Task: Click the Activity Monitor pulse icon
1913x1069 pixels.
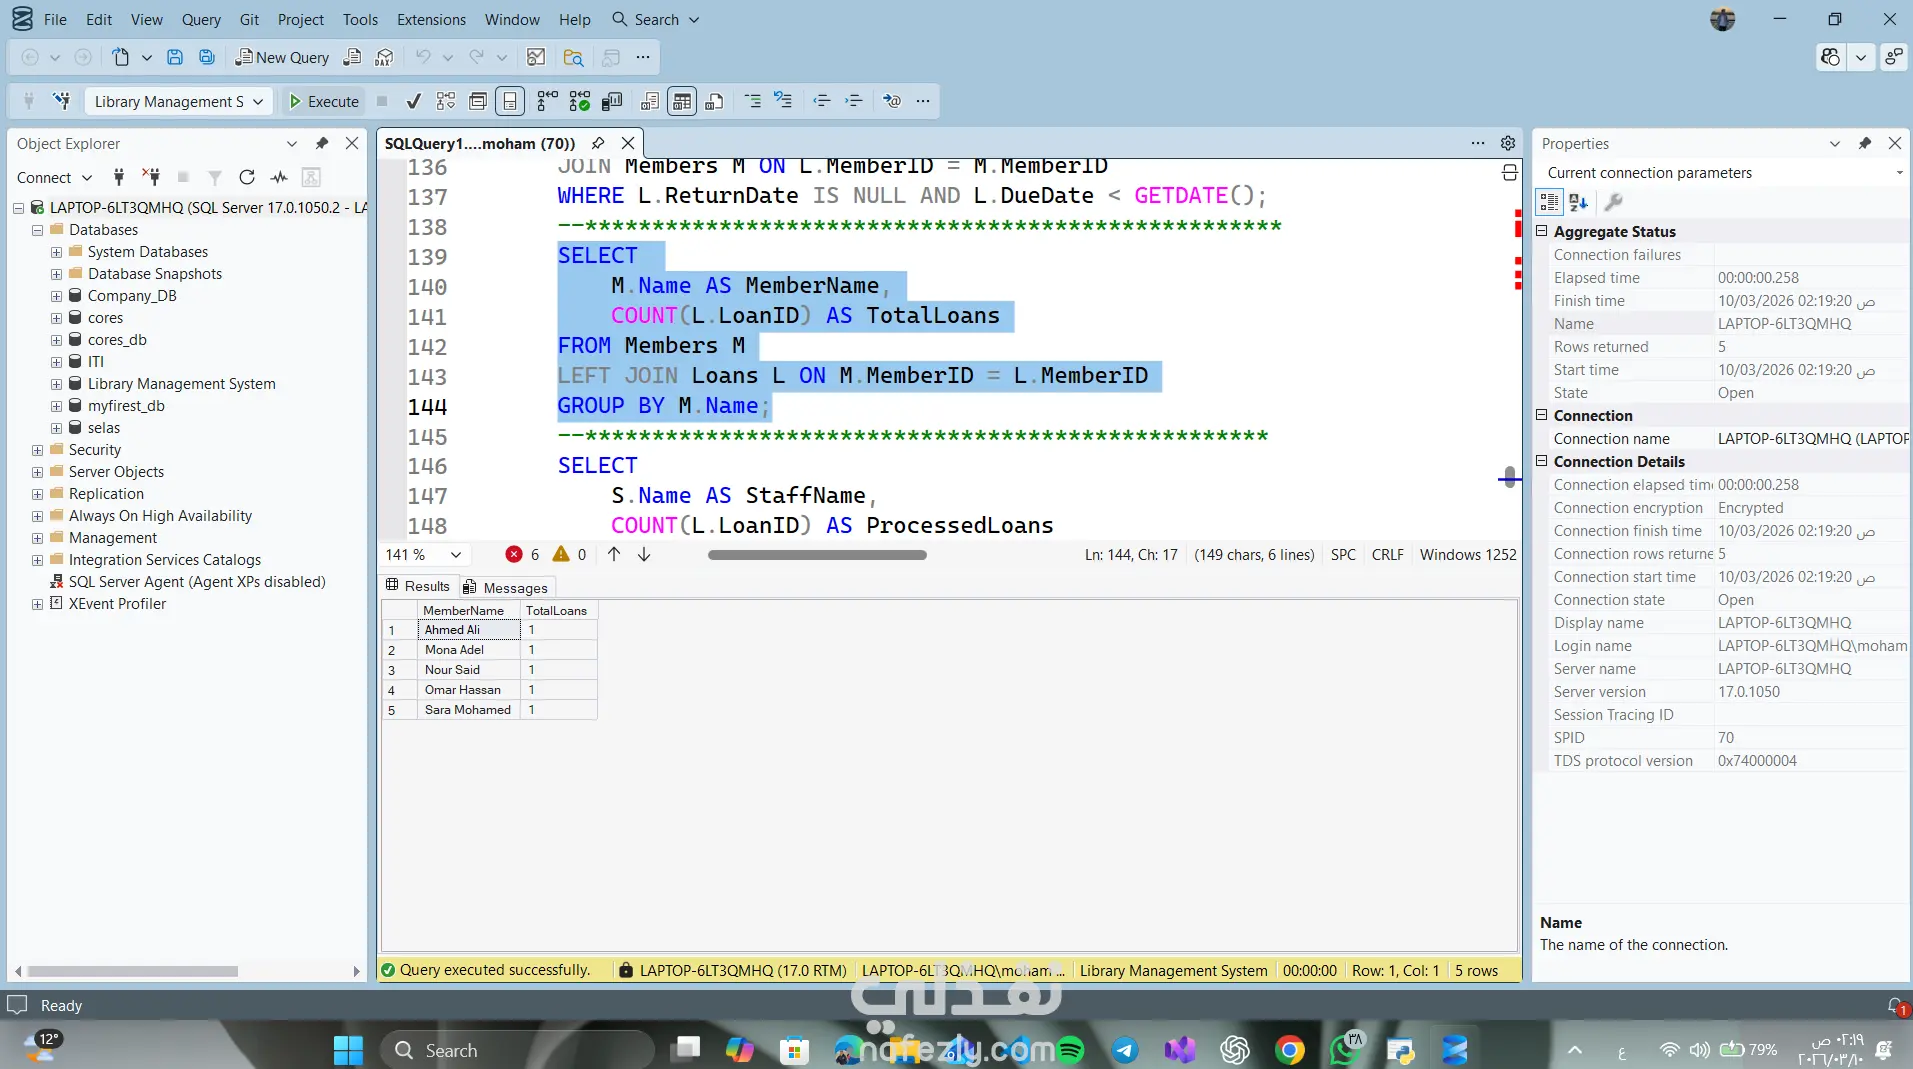Action: click(x=279, y=177)
